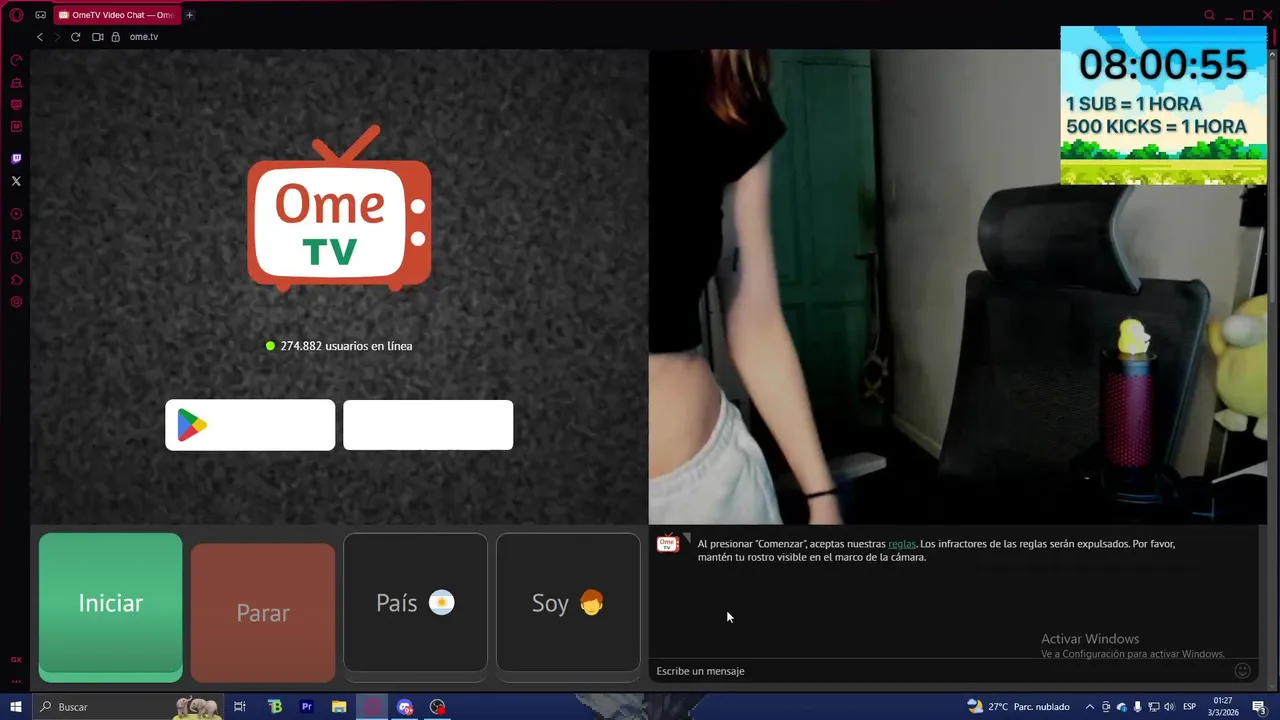Open the TB app on taskbar
The width and height of the screenshot is (1280, 720).
(x=275, y=707)
